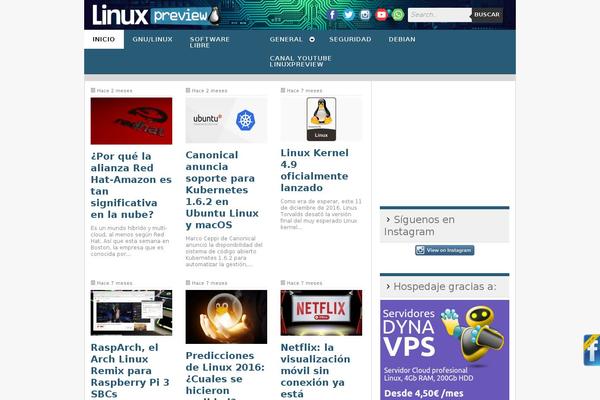Open Canal YouTube LinuxPreview menu item
Viewport: 600px width, 400px height.
coord(300,61)
